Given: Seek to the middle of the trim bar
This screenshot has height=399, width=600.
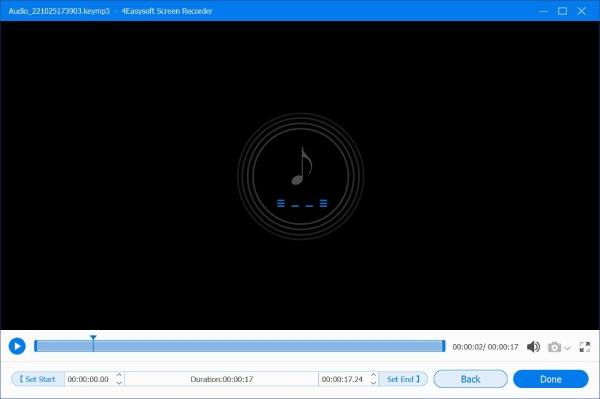Looking at the screenshot, I should pos(240,346).
